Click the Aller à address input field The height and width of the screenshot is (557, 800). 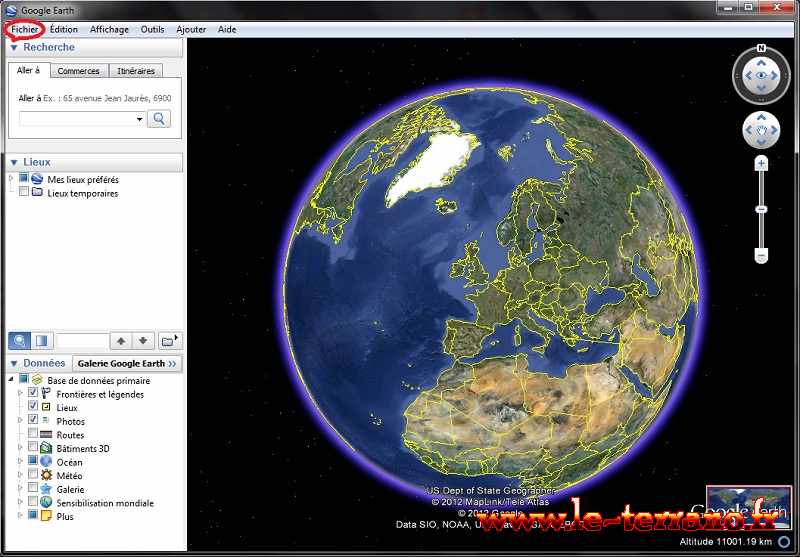point(82,119)
